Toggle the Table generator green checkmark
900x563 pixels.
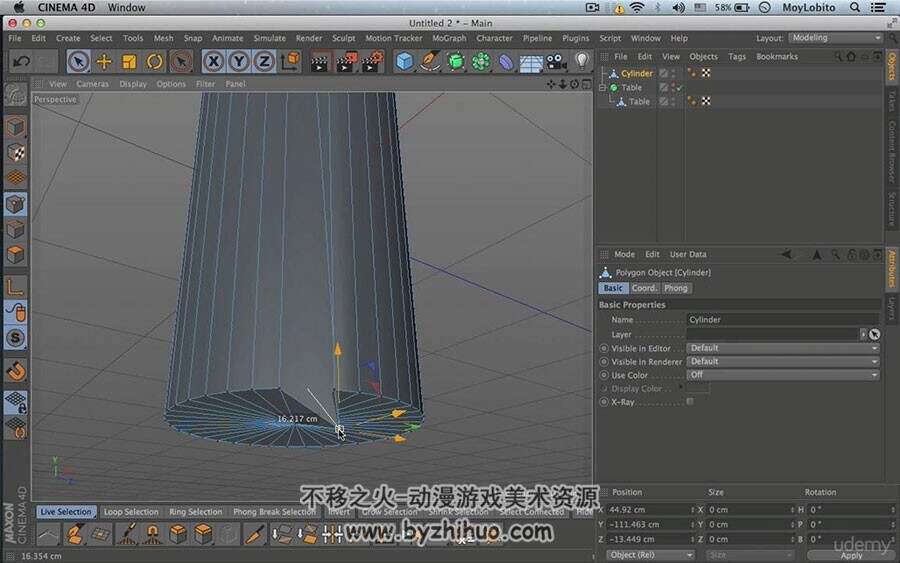(x=680, y=88)
